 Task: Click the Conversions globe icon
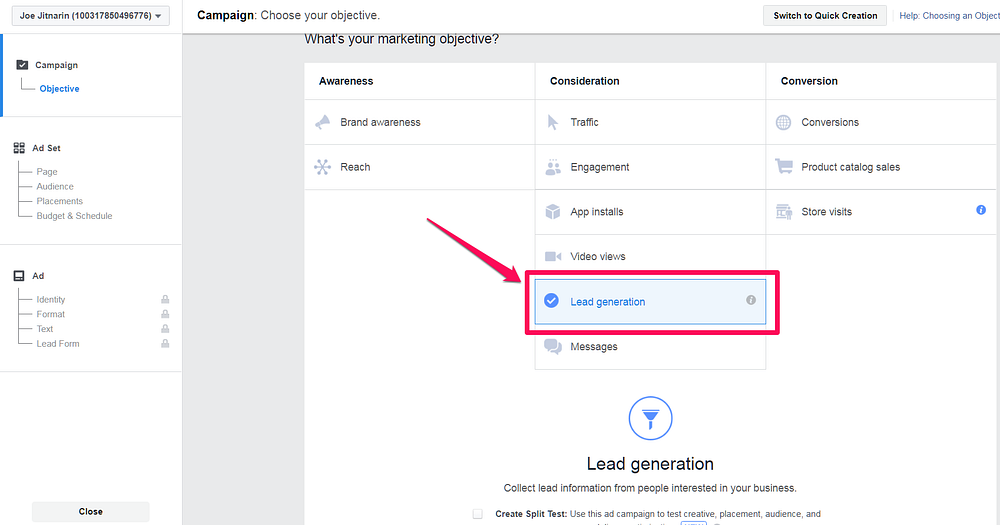pyautogui.click(x=784, y=122)
